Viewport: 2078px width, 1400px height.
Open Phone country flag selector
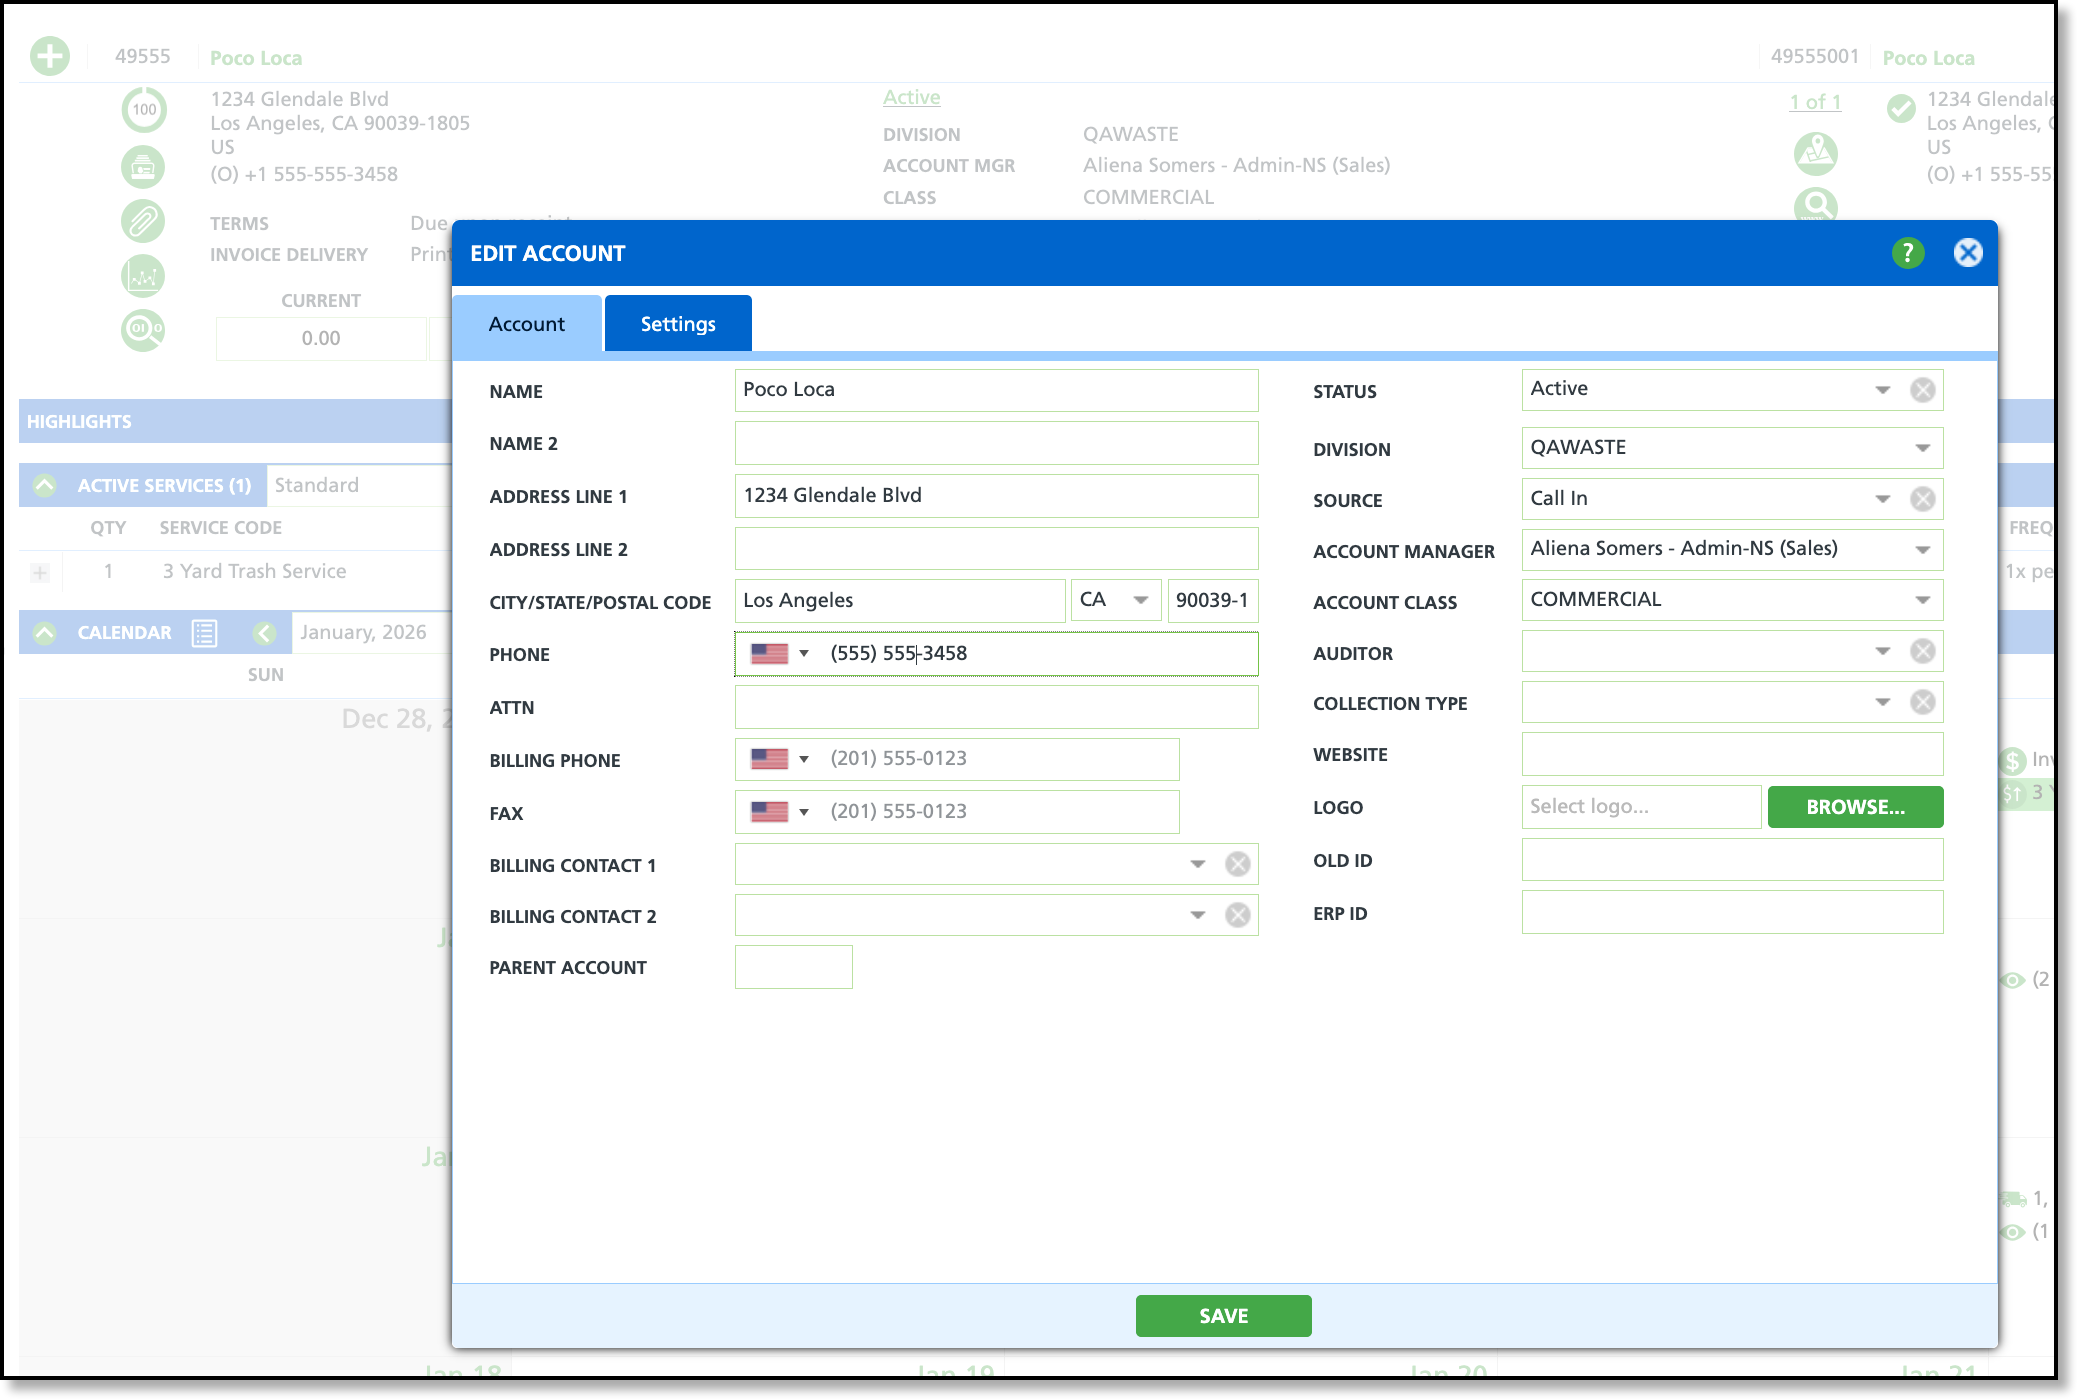click(x=779, y=654)
